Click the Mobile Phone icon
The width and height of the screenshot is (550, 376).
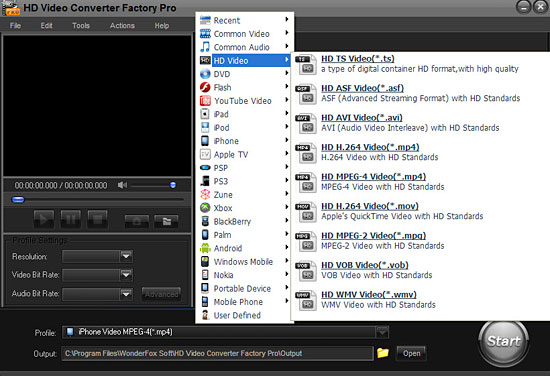(205, 302)
